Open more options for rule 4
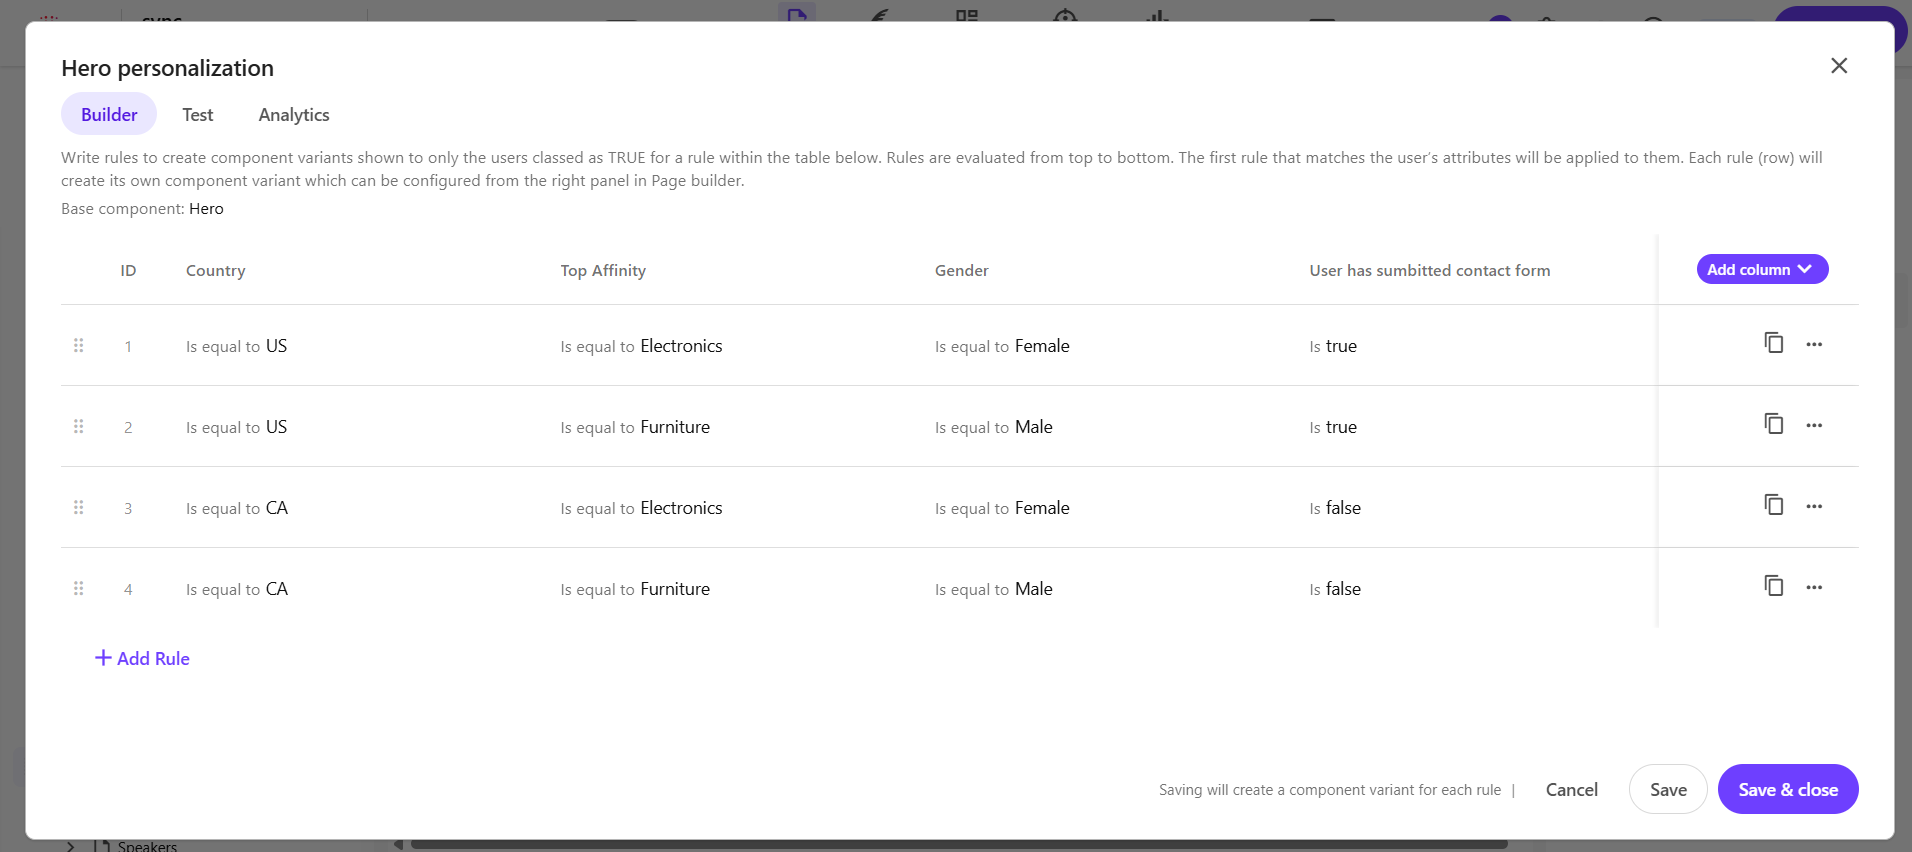Viewport: 1912px width, 852px height. point(1814,588)
